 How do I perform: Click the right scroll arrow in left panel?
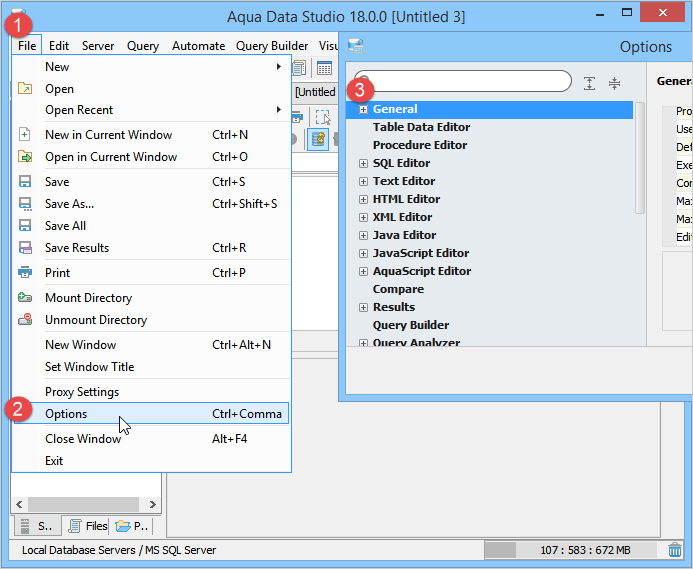[152, 504]
